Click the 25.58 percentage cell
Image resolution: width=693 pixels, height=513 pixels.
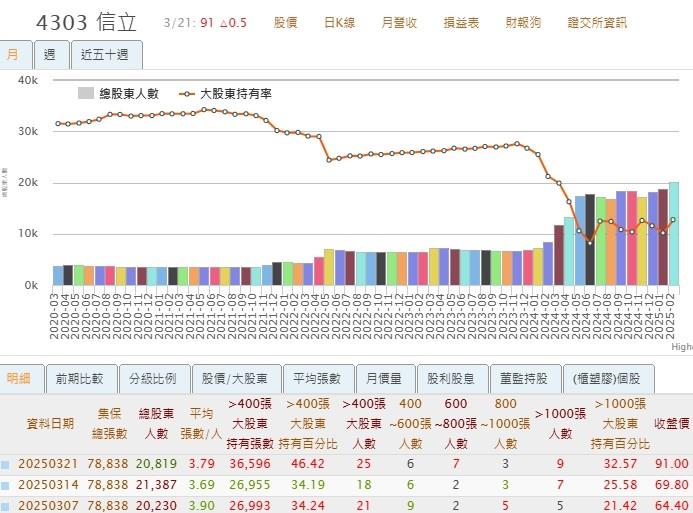click(620, 485)
